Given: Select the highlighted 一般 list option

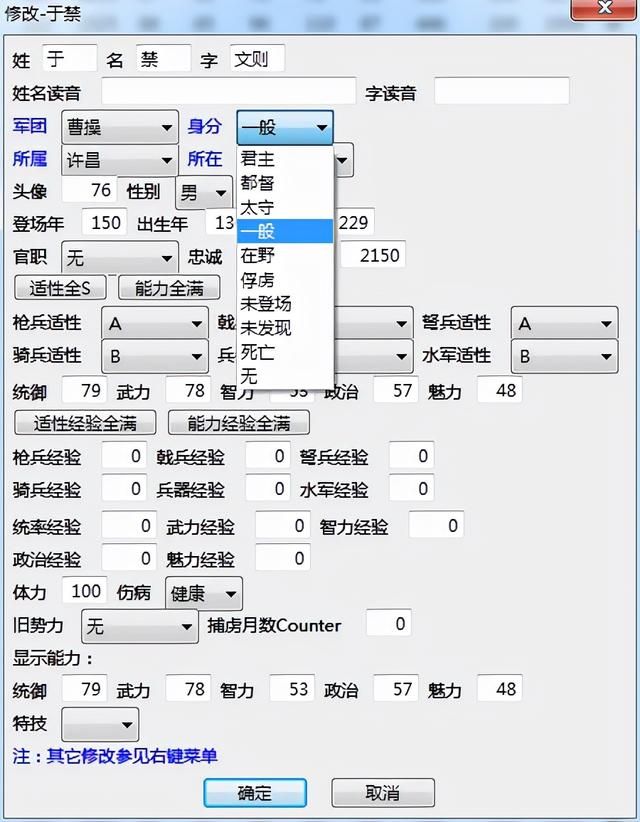Looking at the screenshot, I should point(285,231).
